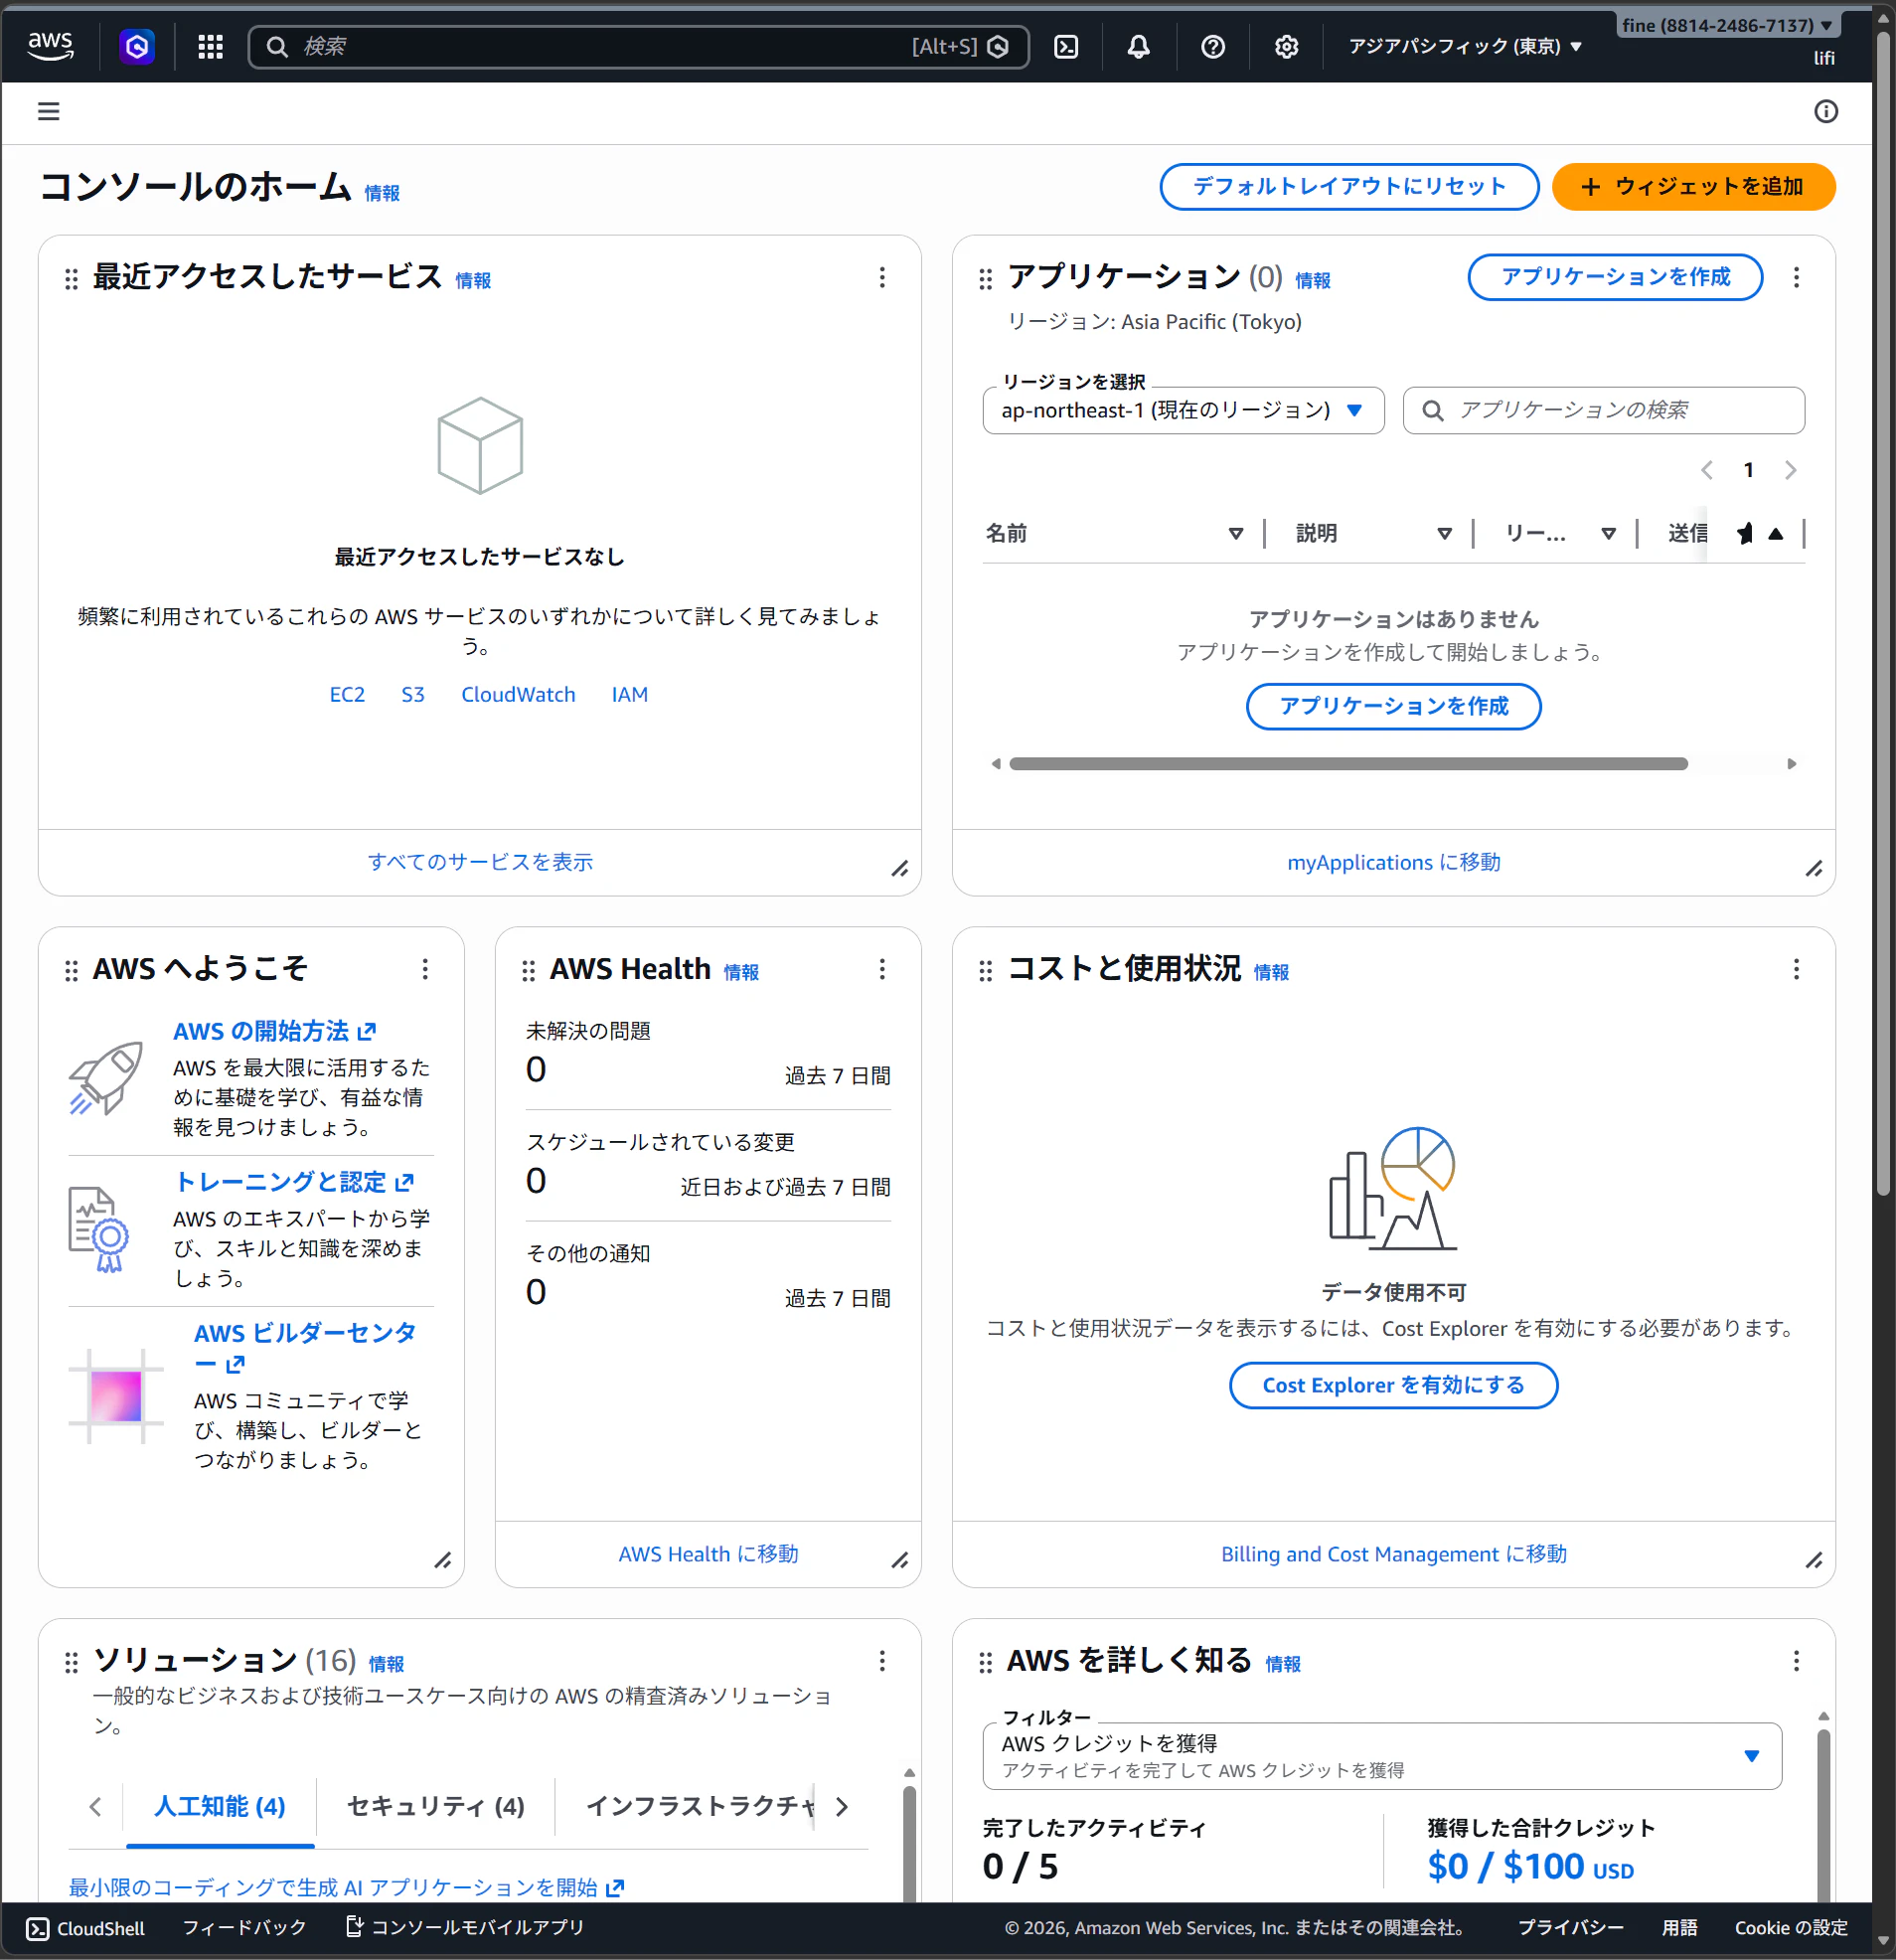Click the drag handle of AWS Health widget
Viewport: 1896px width, 1960px height.
(x=528, y=971)
